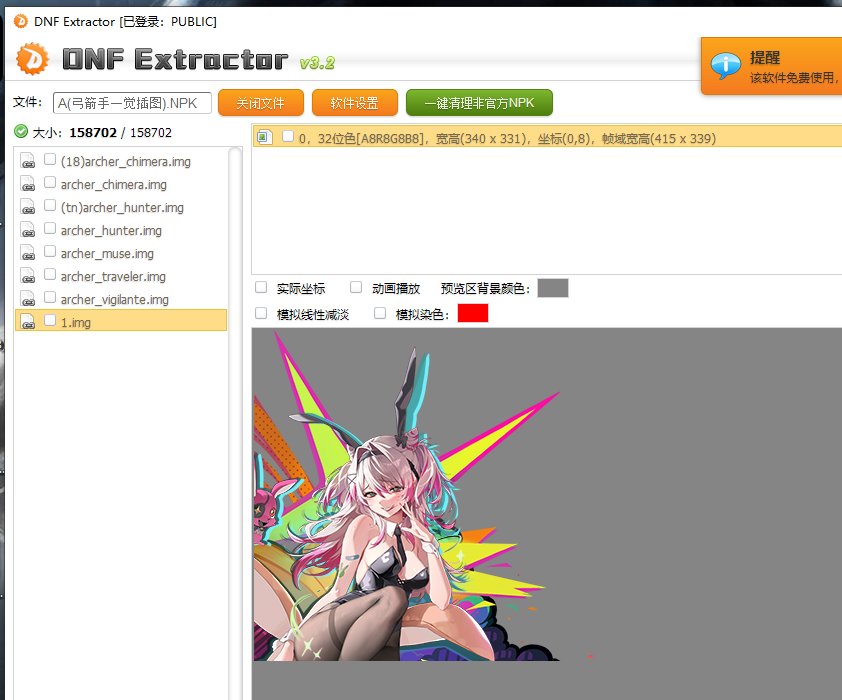The image size is (842, 700).
Task: Enable 动画播放 checkbox
Action: (356, 288)
